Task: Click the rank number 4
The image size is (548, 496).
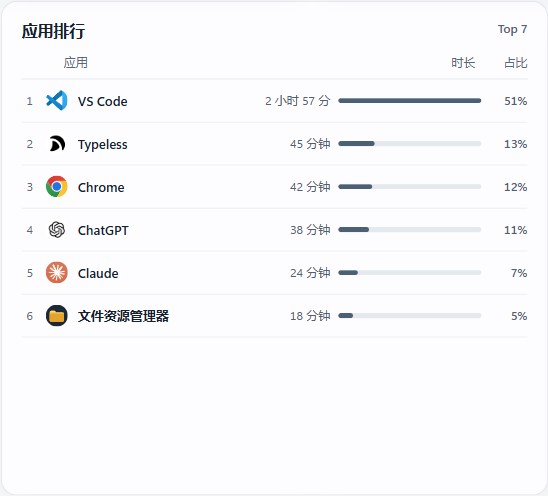Action: 30,230
